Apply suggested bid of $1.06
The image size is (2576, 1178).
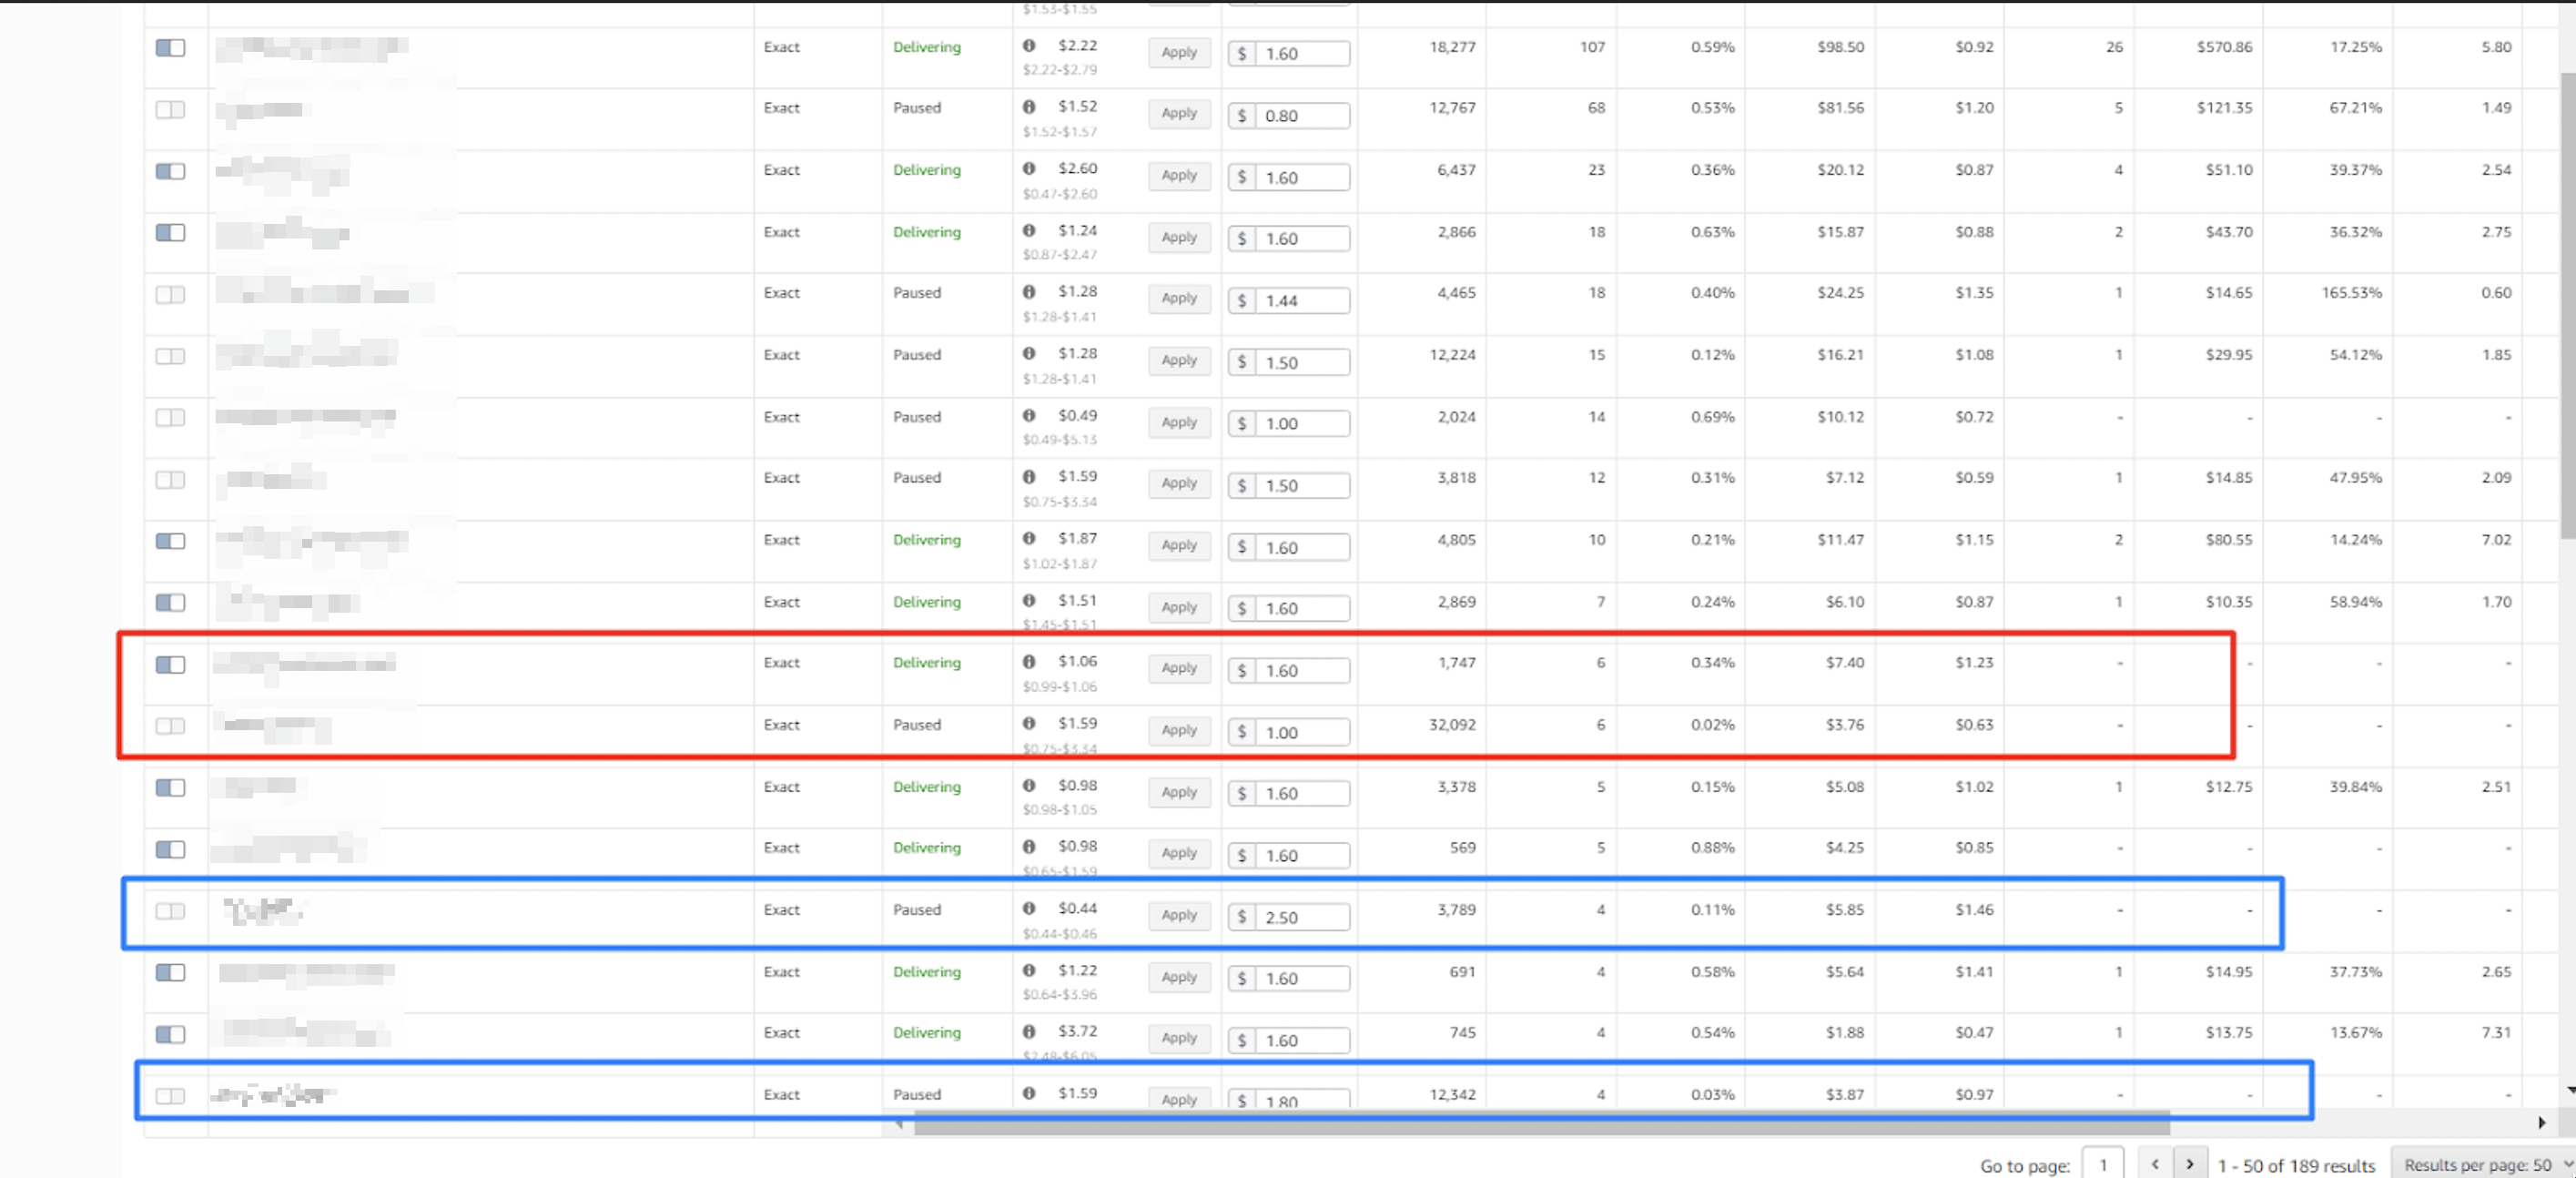(x=1179, y=668)
